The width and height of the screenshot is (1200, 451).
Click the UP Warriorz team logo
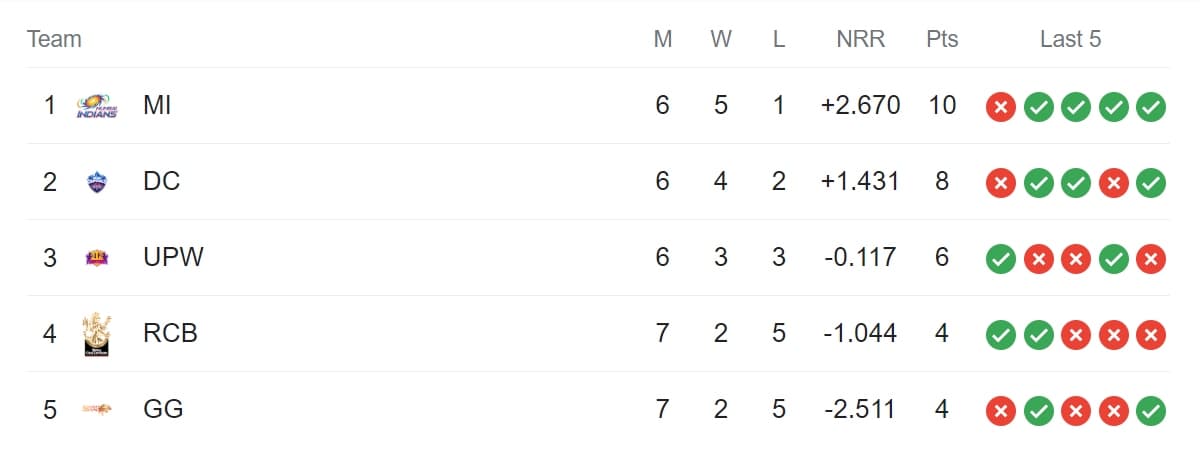point(97,258)
